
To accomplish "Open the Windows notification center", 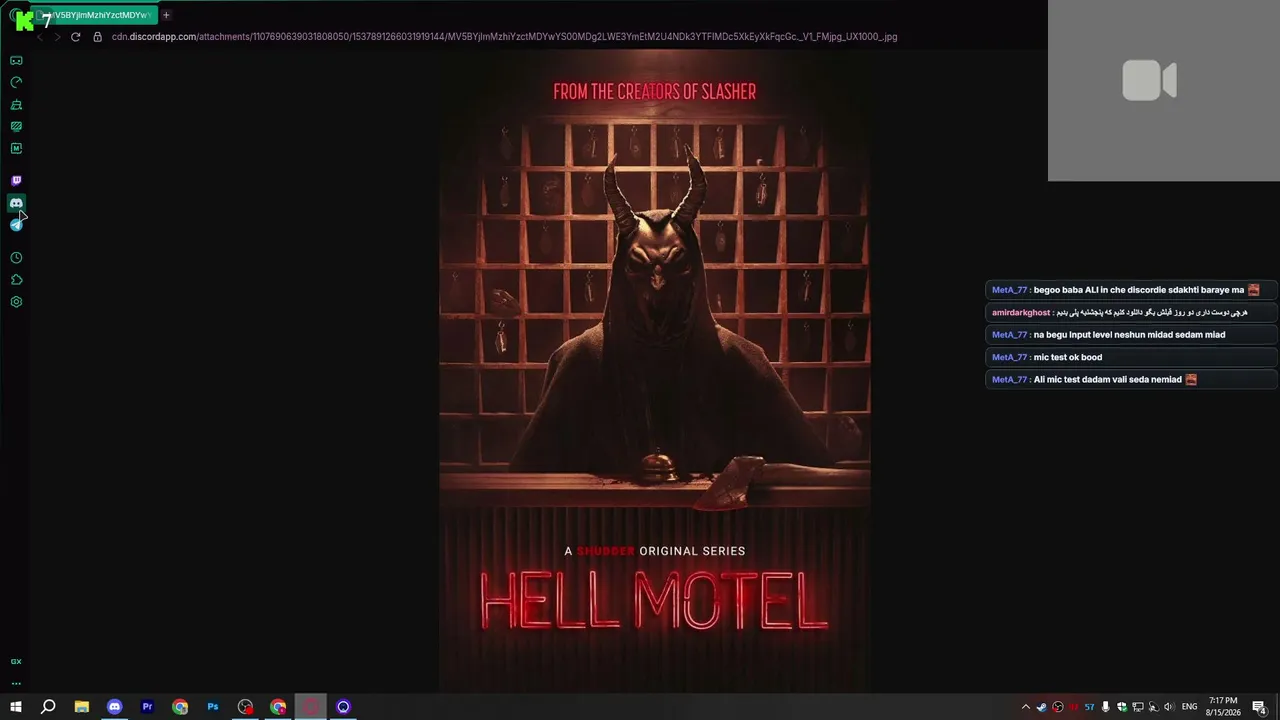I will [1260, 707].
